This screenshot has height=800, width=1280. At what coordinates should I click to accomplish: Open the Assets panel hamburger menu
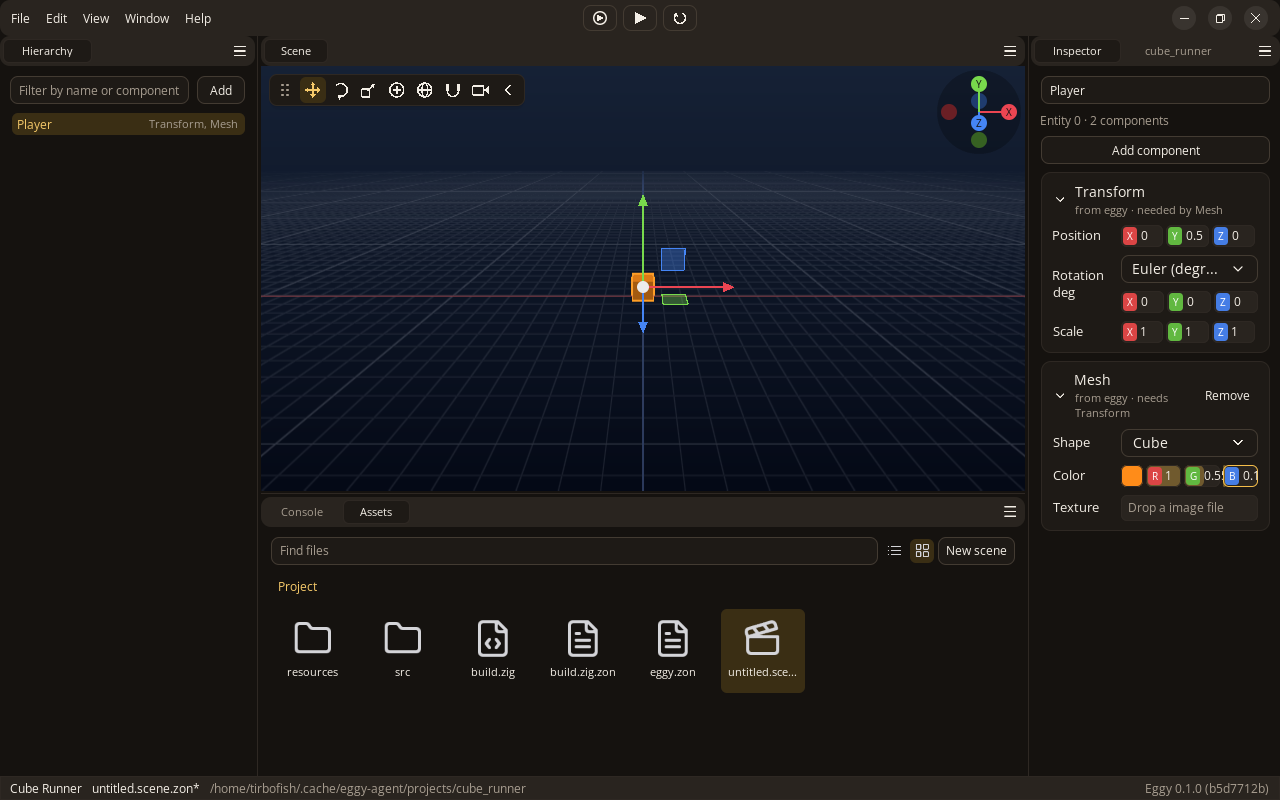pos(1010,512)
